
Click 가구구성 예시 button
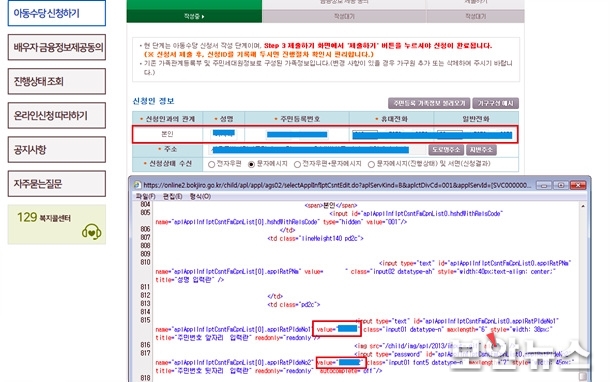coord(496,103)
